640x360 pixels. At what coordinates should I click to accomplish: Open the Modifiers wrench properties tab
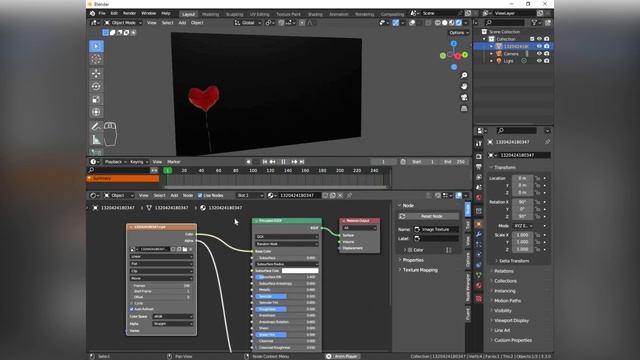point(479,234)
